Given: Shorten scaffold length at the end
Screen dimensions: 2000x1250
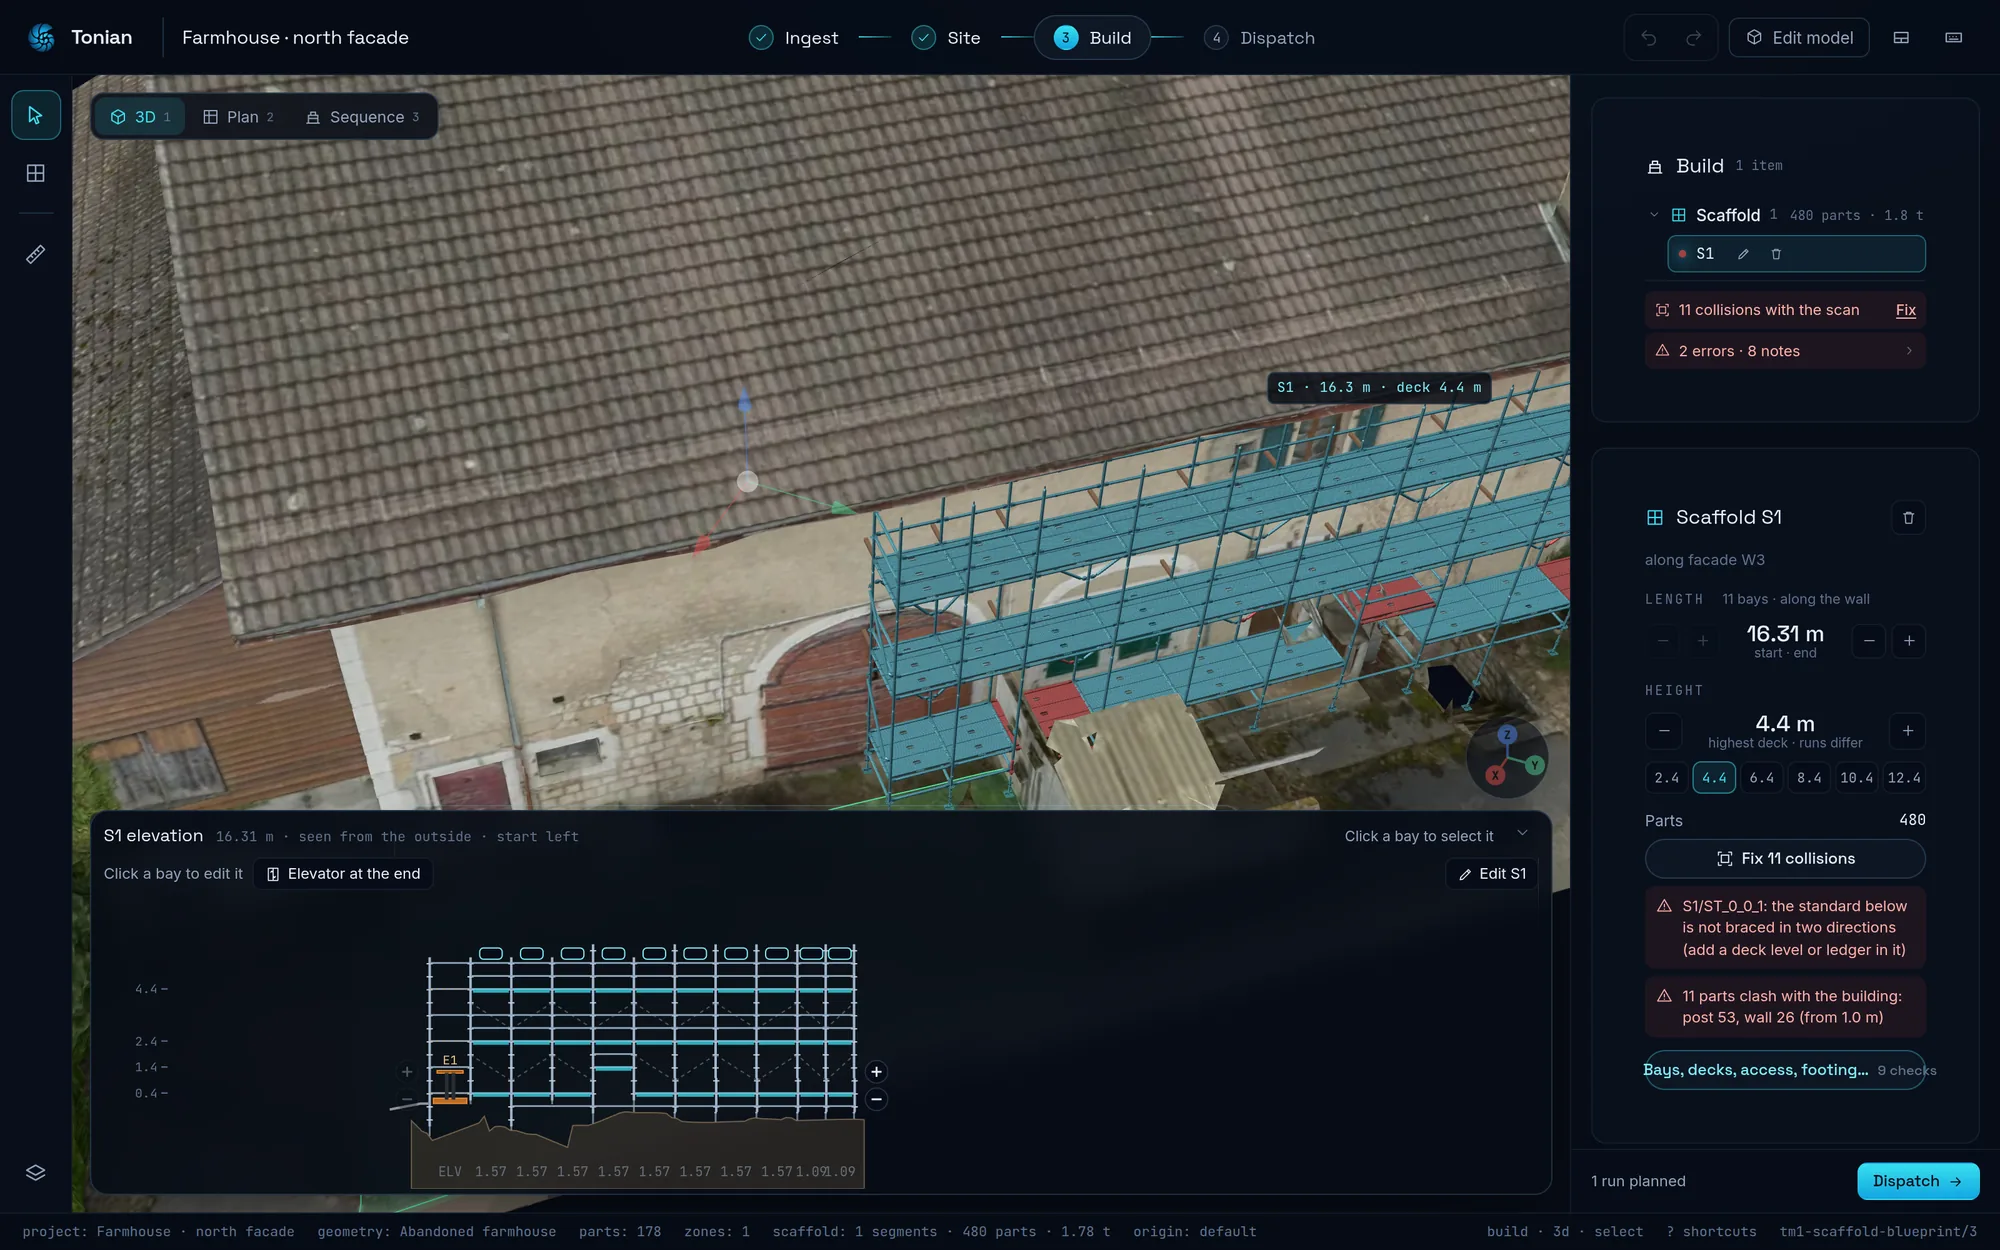Looking at the screenshot, I should pos(1868,641).
